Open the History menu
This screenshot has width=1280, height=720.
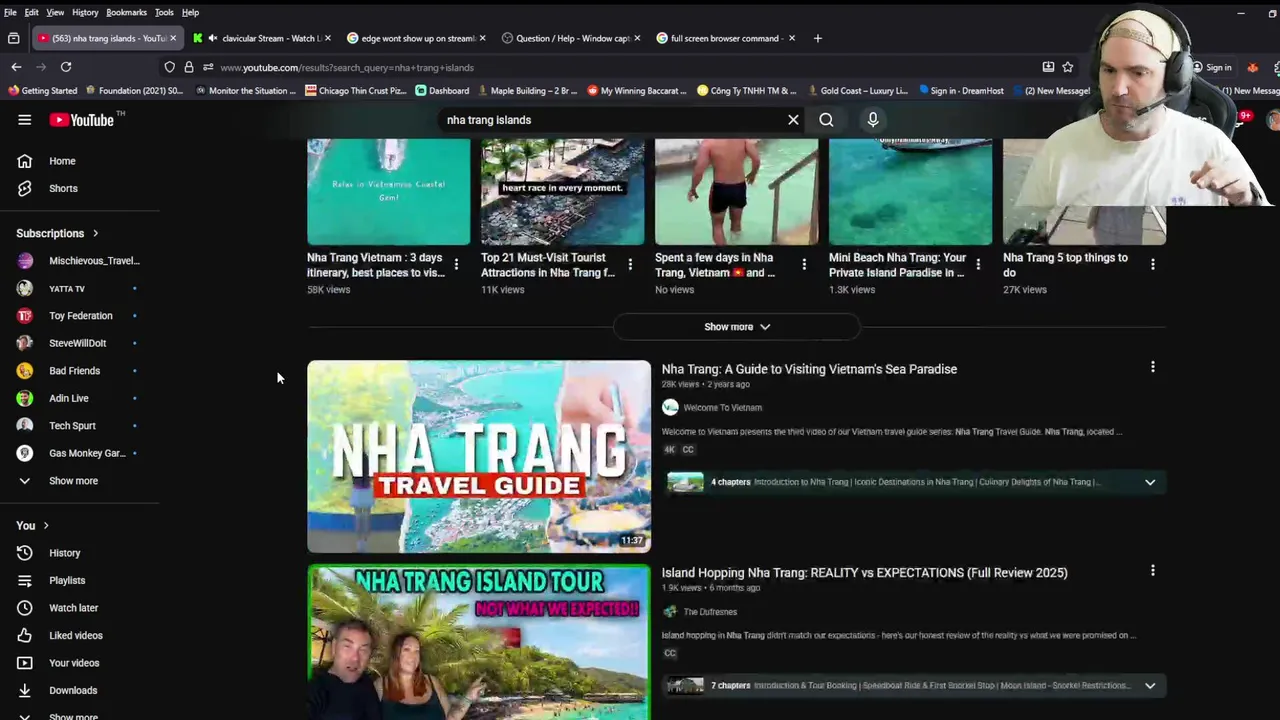point(85,12)
